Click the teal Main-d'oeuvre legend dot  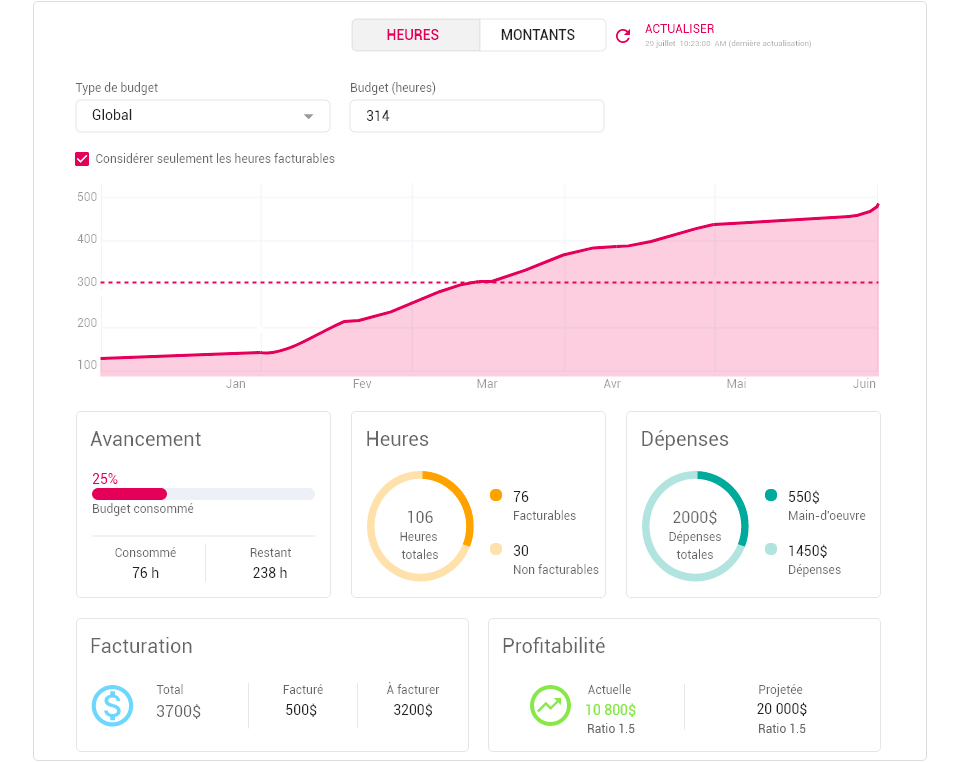pyautogui.click(x=771, y=495)
